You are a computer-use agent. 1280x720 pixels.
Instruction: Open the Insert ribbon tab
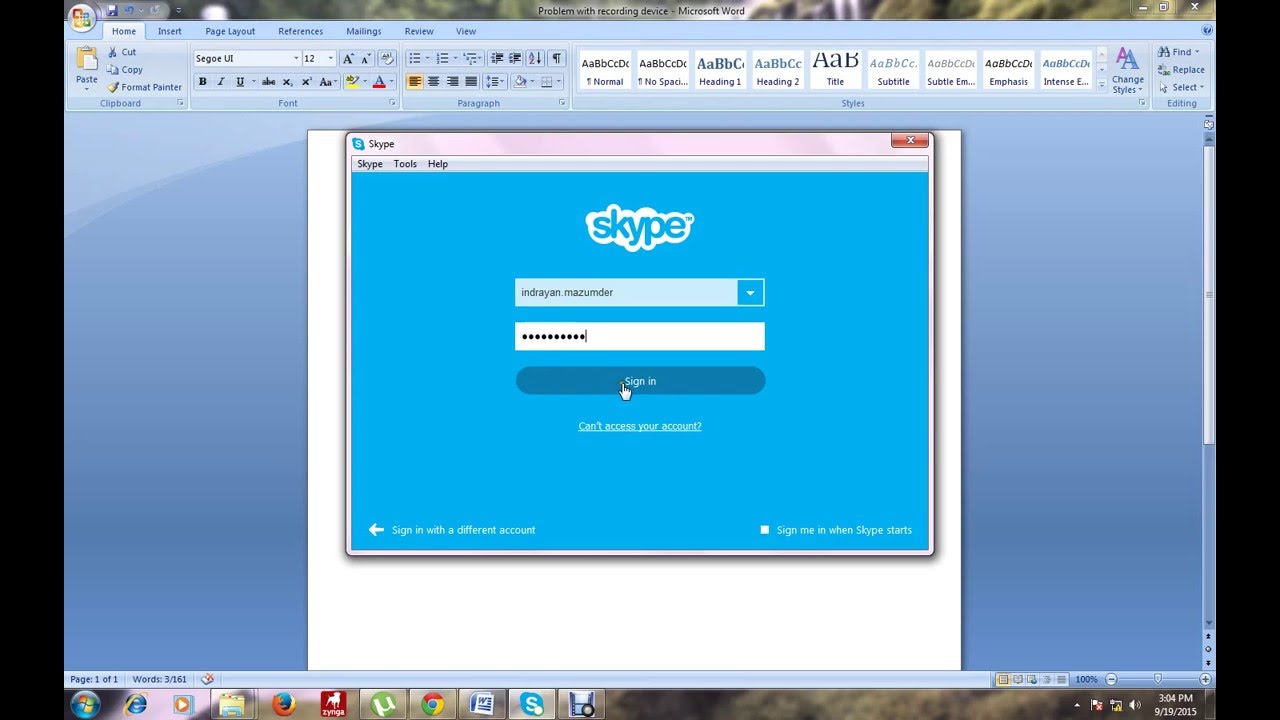(x=170, y=31)
